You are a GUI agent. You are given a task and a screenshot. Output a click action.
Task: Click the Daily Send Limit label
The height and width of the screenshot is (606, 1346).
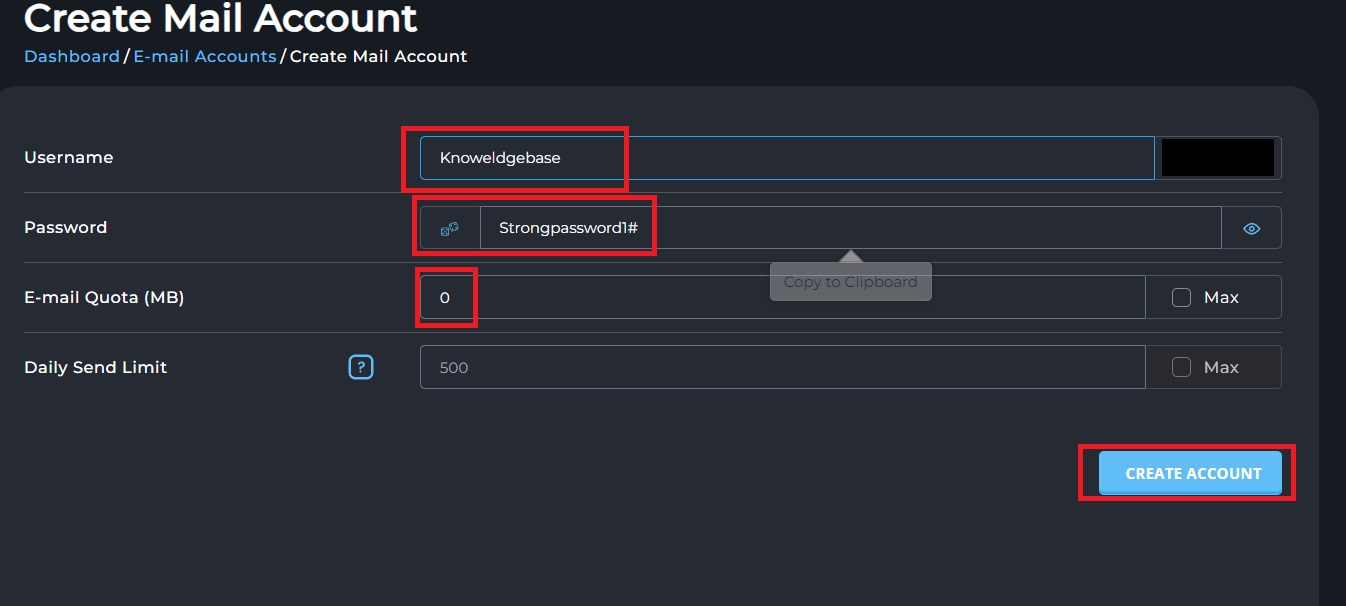click(x=95, y=367)
